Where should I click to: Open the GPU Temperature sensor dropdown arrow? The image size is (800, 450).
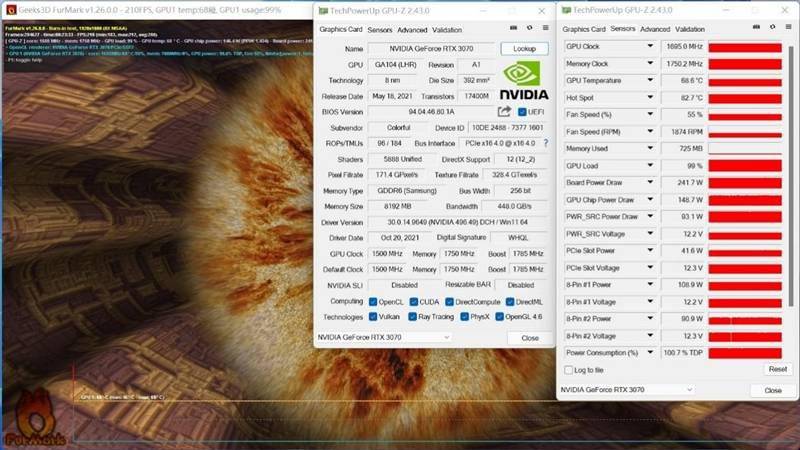click(650, 80)
